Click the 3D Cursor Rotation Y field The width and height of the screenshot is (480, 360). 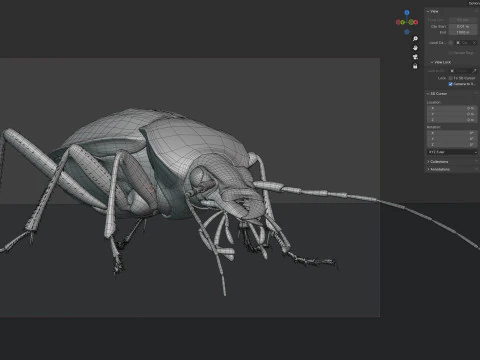click(452, 139)
